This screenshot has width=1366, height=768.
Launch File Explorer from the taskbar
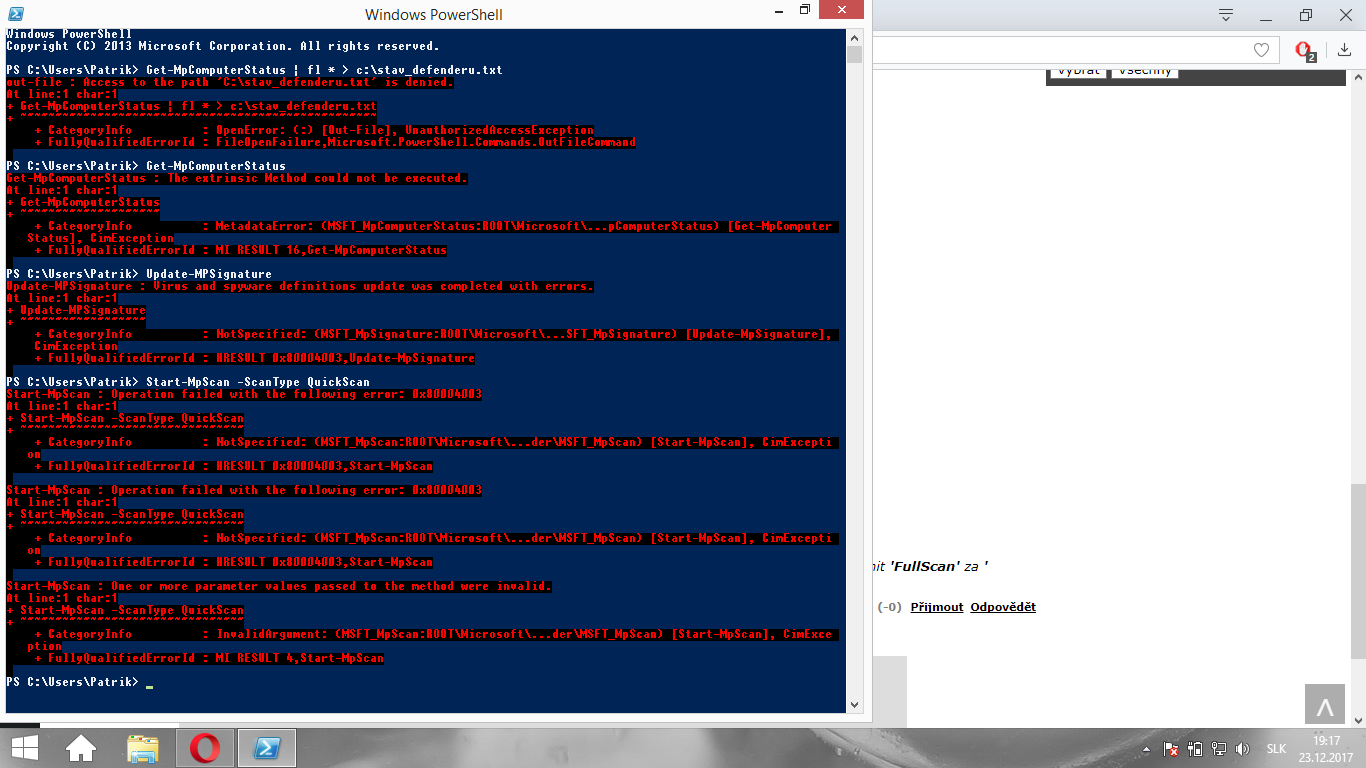point(143,748)
